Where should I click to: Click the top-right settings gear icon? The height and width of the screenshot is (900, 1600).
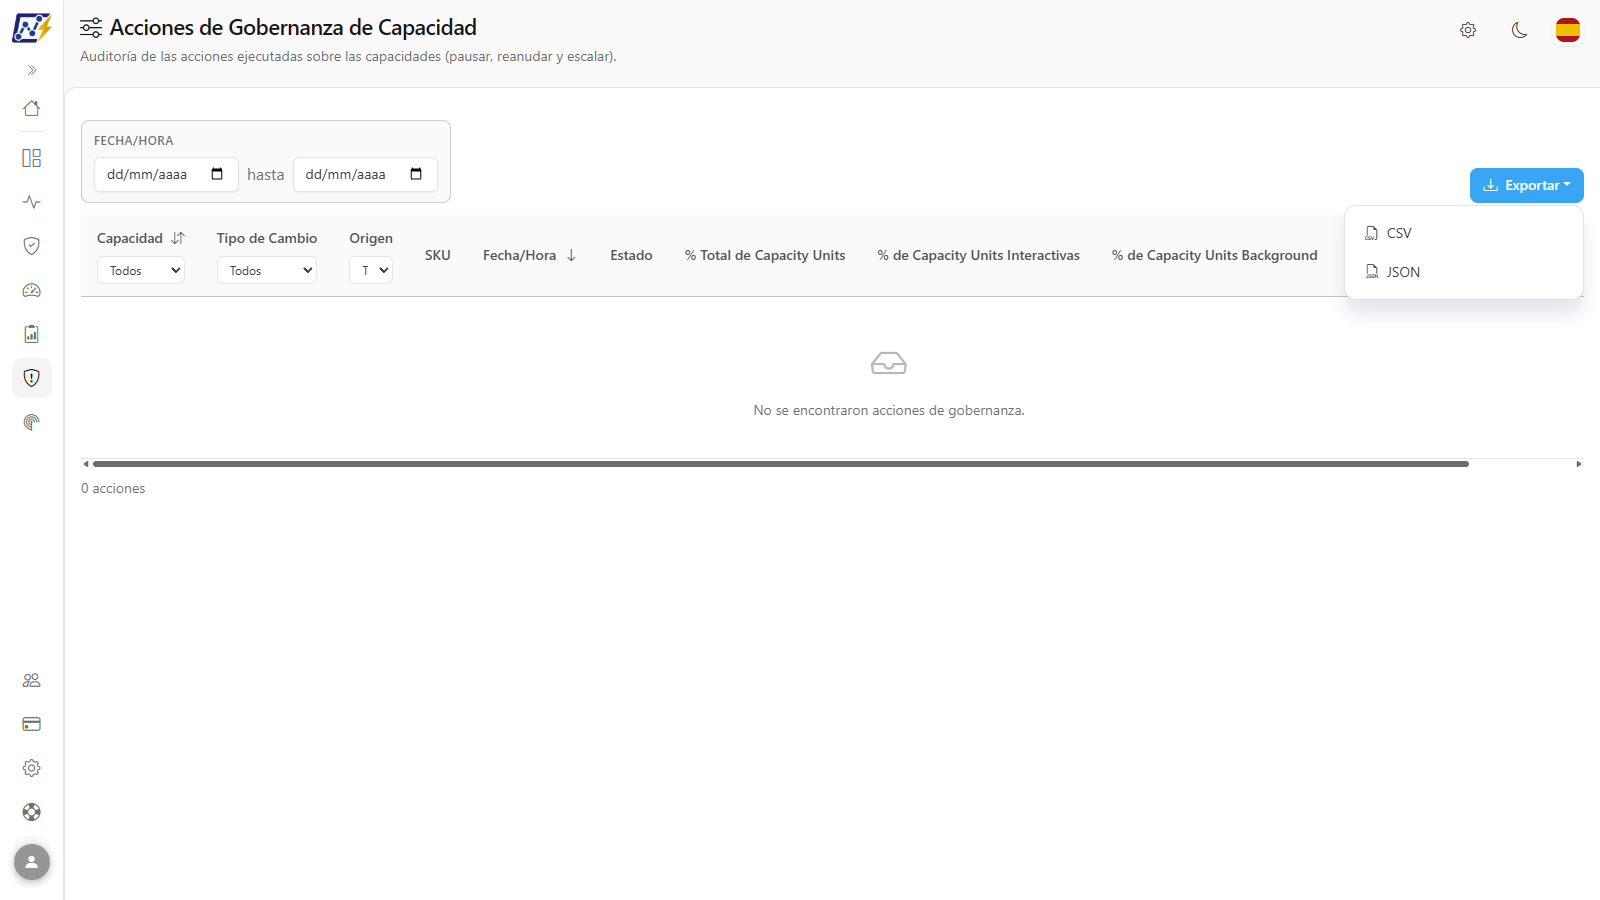coord(1468,30)
